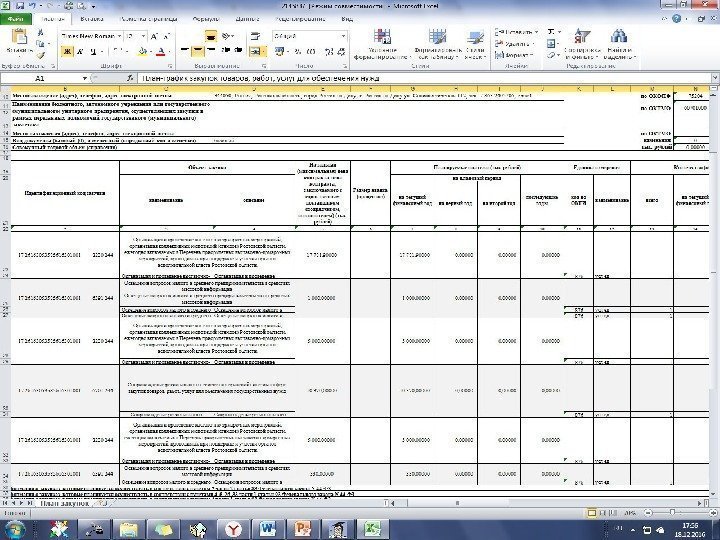720x540 pixels.
Task: Click the Comma style (000) icon
Action: [311, 51]
